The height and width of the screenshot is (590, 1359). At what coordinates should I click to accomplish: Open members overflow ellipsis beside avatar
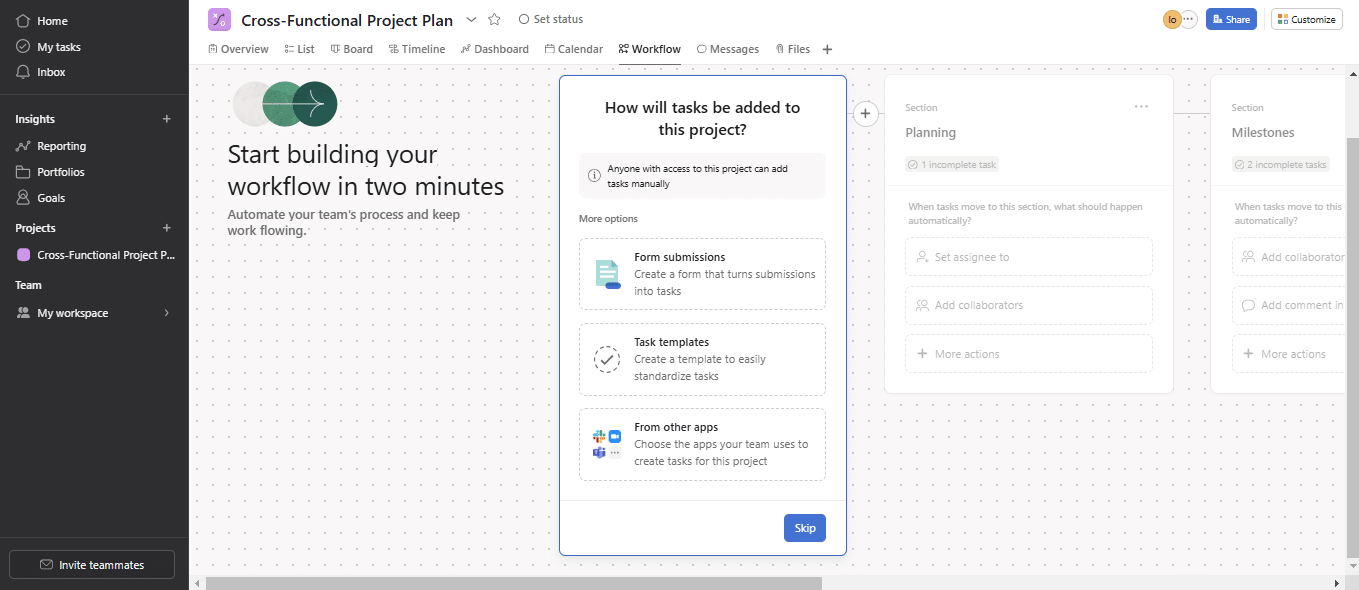tap(1189, 19)
